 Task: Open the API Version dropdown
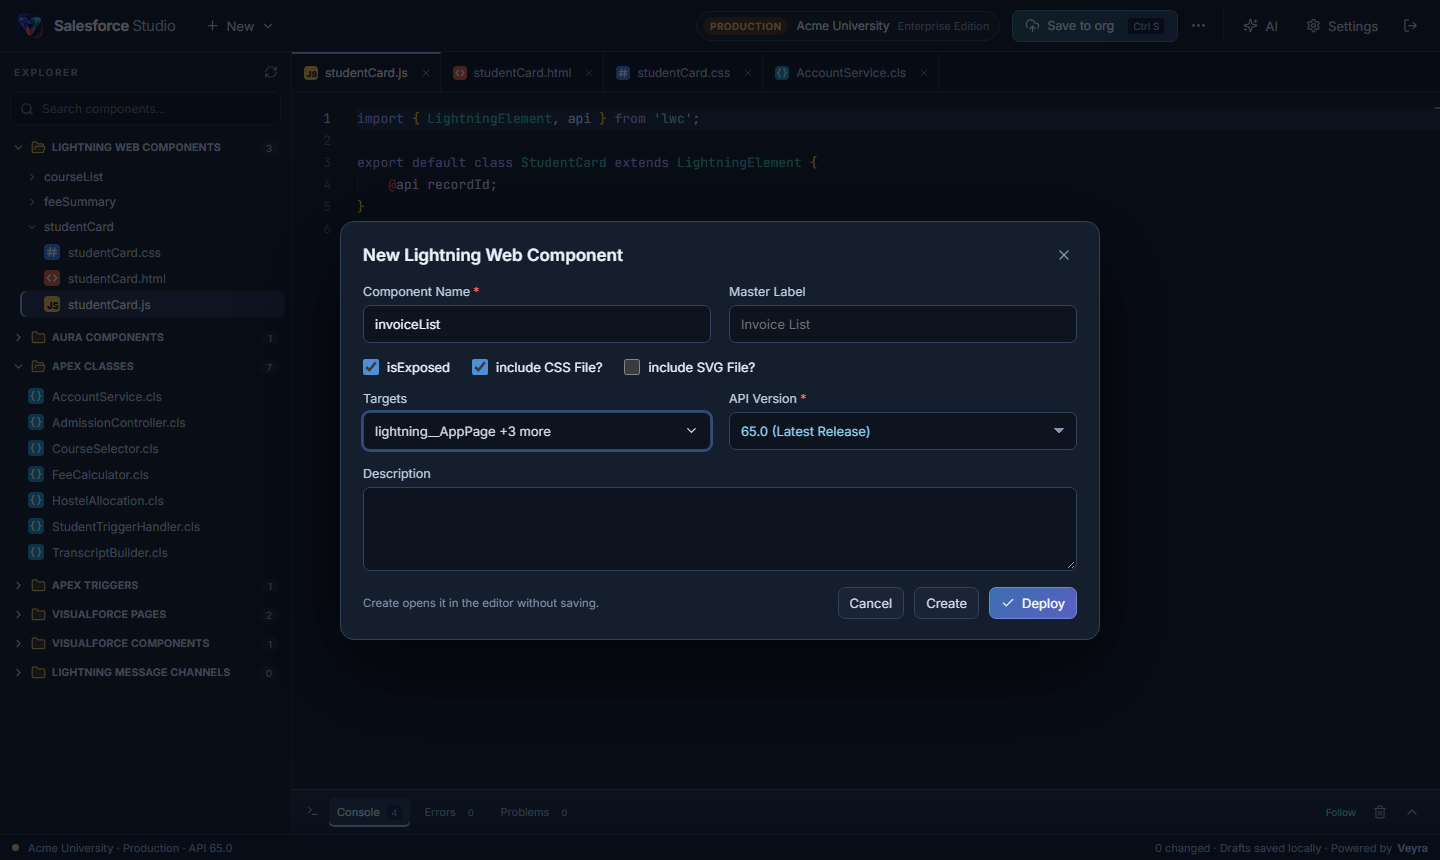[x=903, y=431]
